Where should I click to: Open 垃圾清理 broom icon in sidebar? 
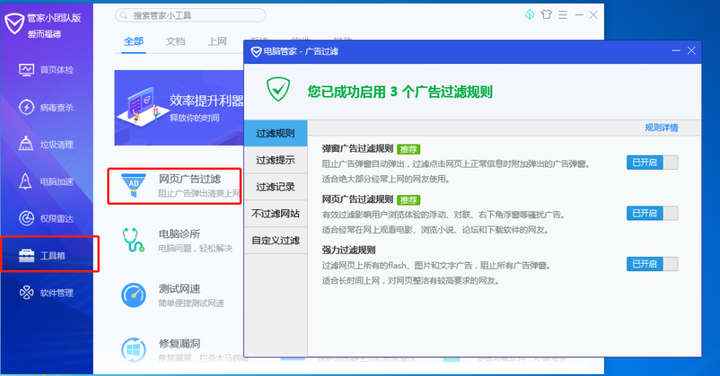tap(26, 144)
